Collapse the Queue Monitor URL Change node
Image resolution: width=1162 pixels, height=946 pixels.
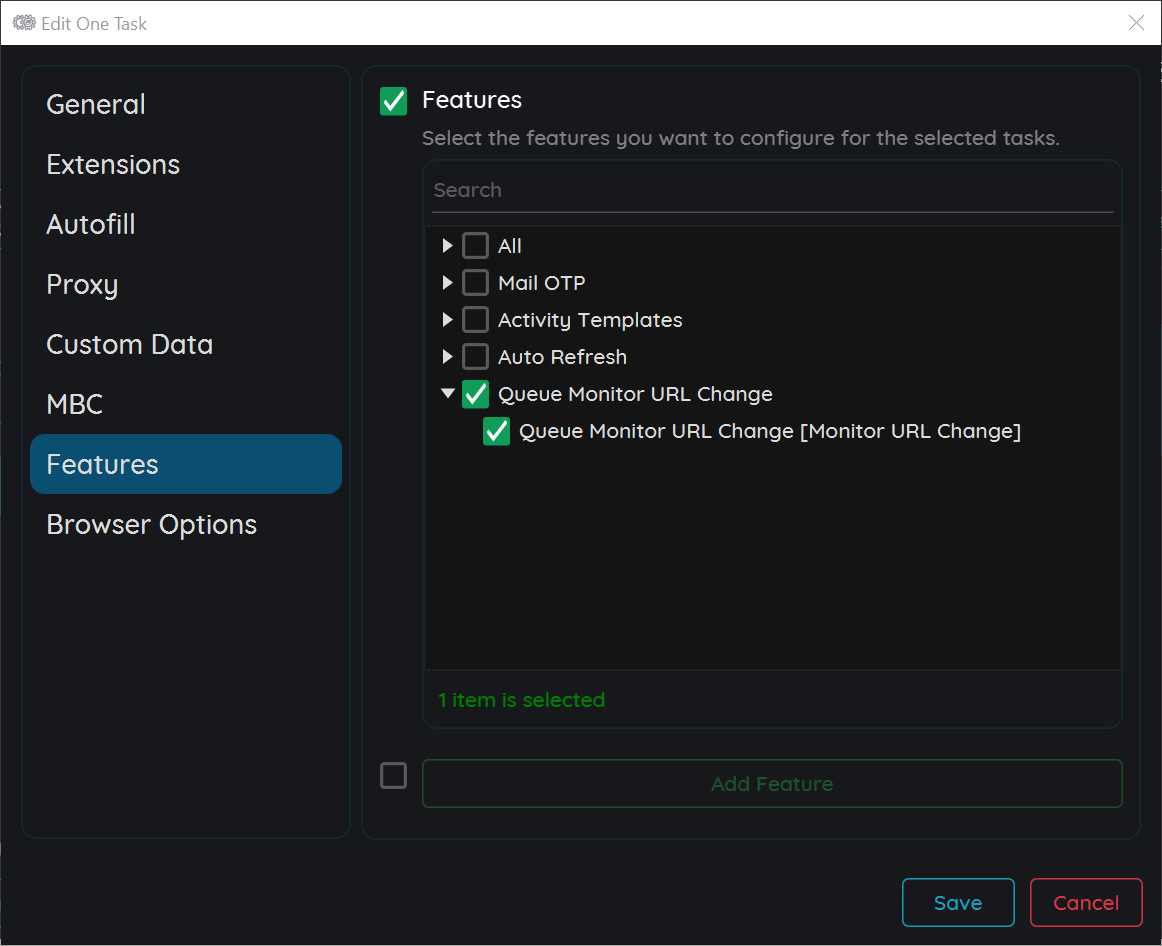pyautogui.click(x=447, y=393)
